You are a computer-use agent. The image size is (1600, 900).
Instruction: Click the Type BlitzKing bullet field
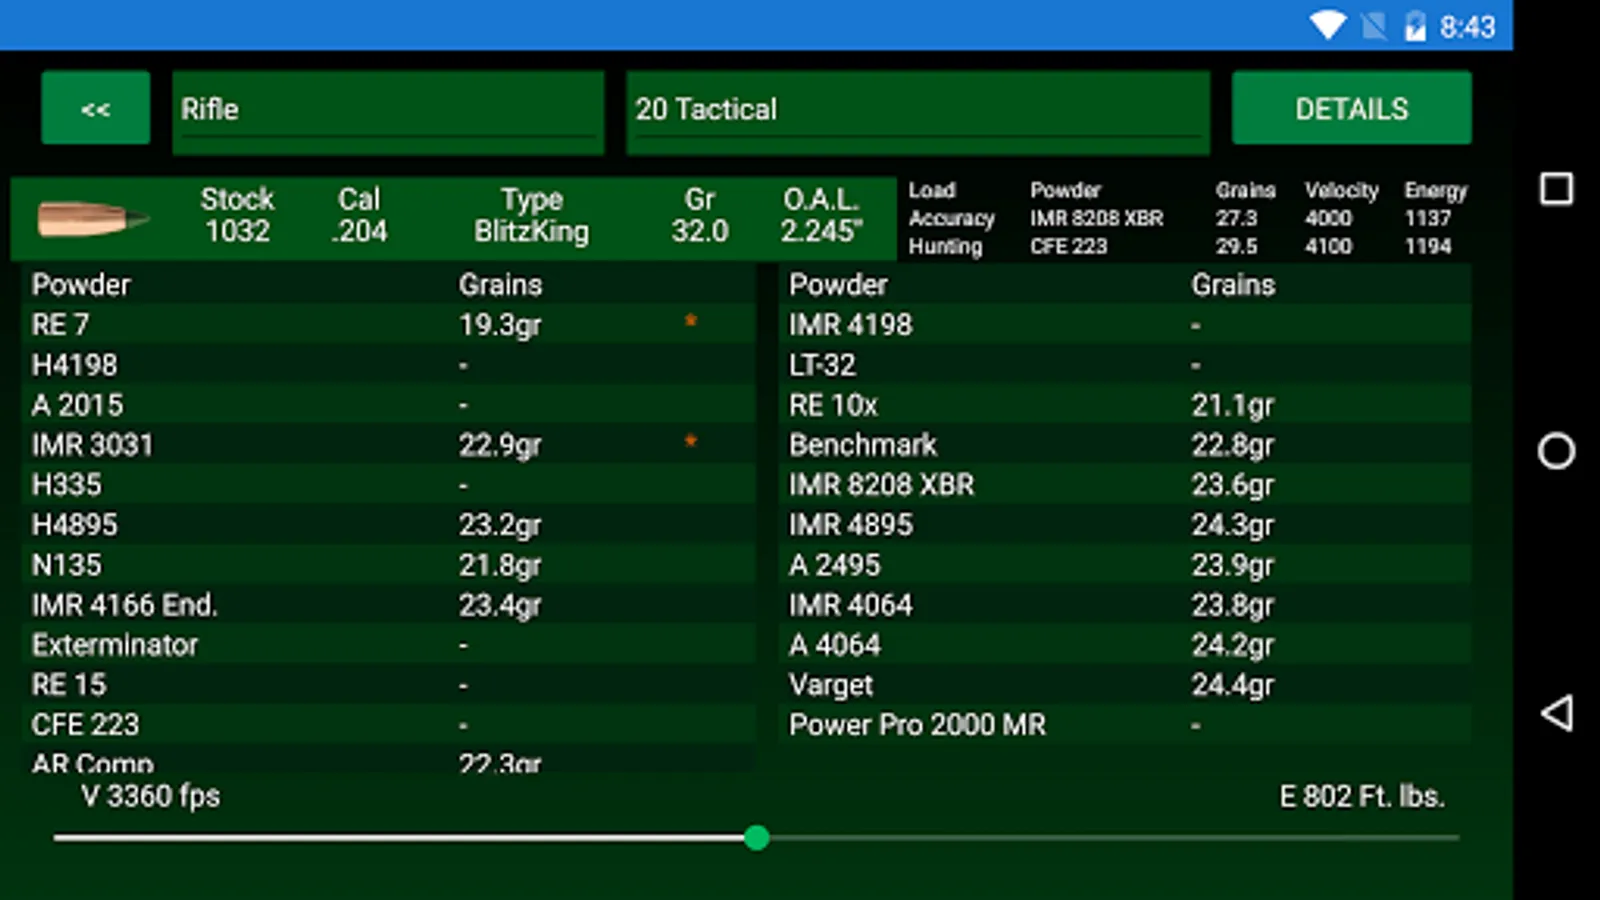[532, 215]
